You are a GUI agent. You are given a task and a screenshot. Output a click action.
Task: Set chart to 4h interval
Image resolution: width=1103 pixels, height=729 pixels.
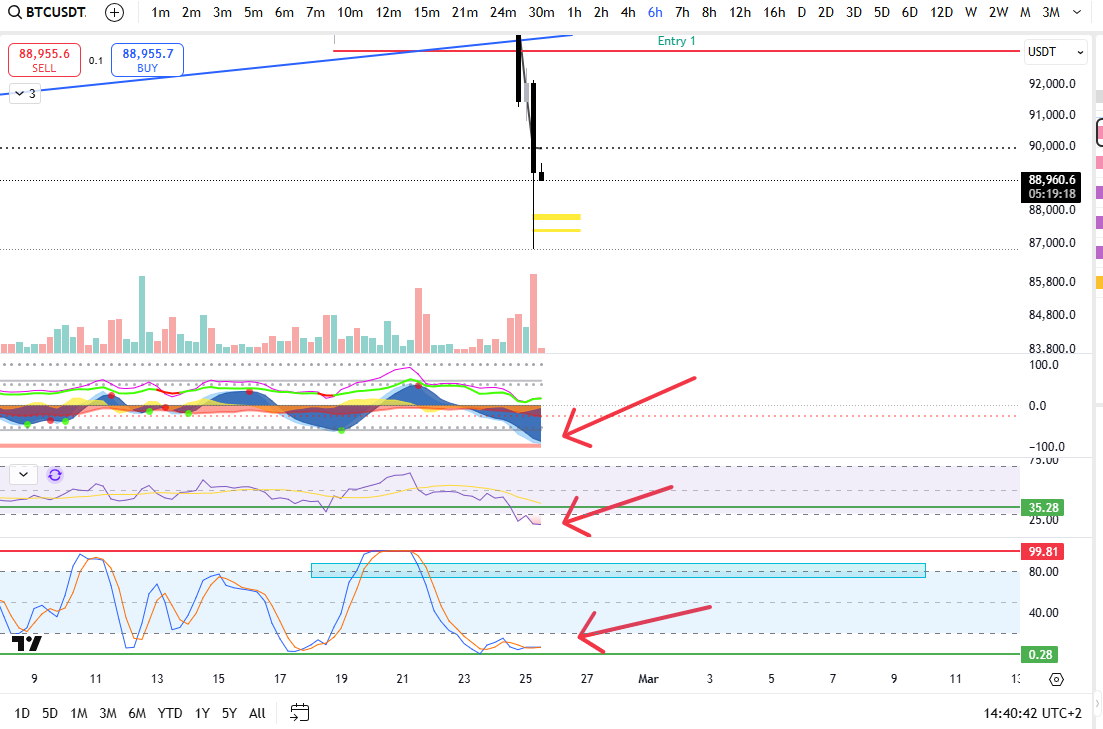point(628,12)
